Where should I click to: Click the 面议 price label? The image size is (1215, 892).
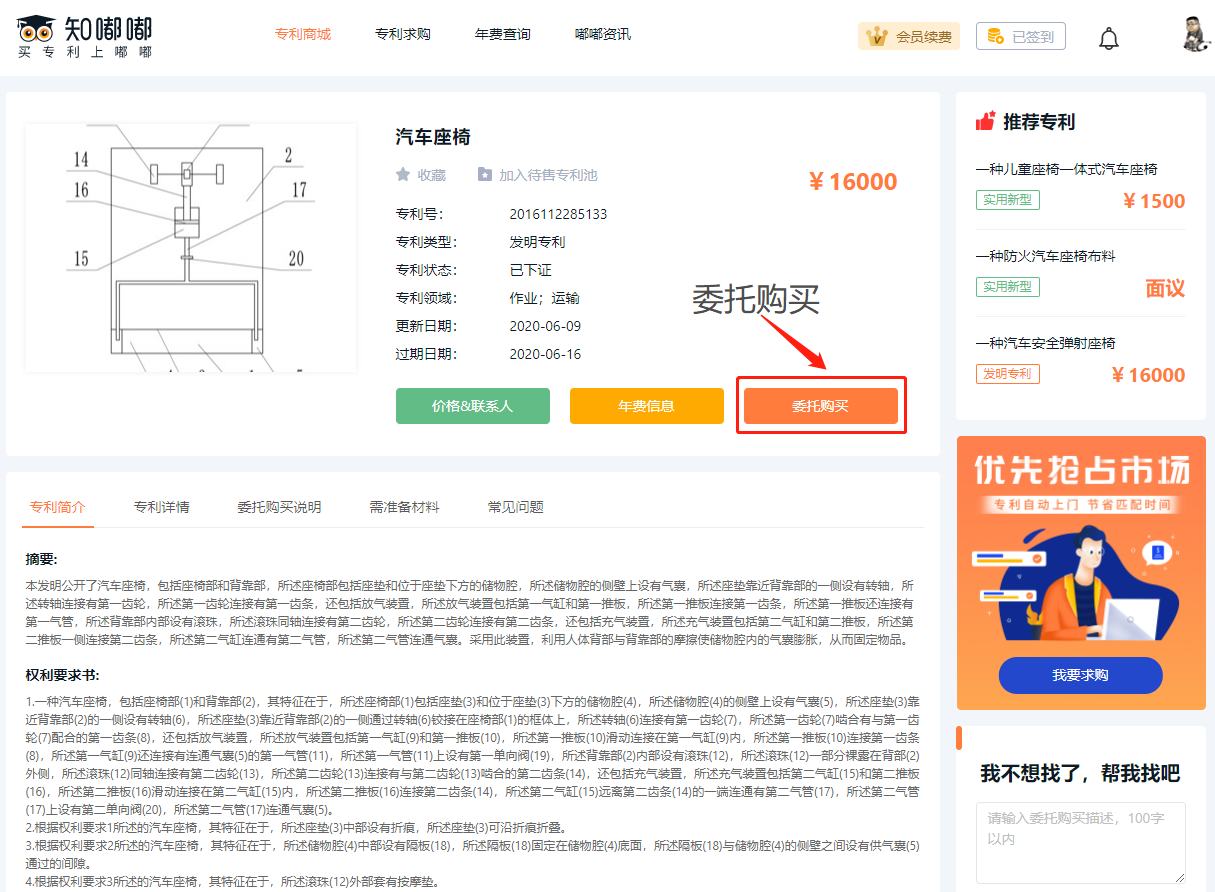1165,288
